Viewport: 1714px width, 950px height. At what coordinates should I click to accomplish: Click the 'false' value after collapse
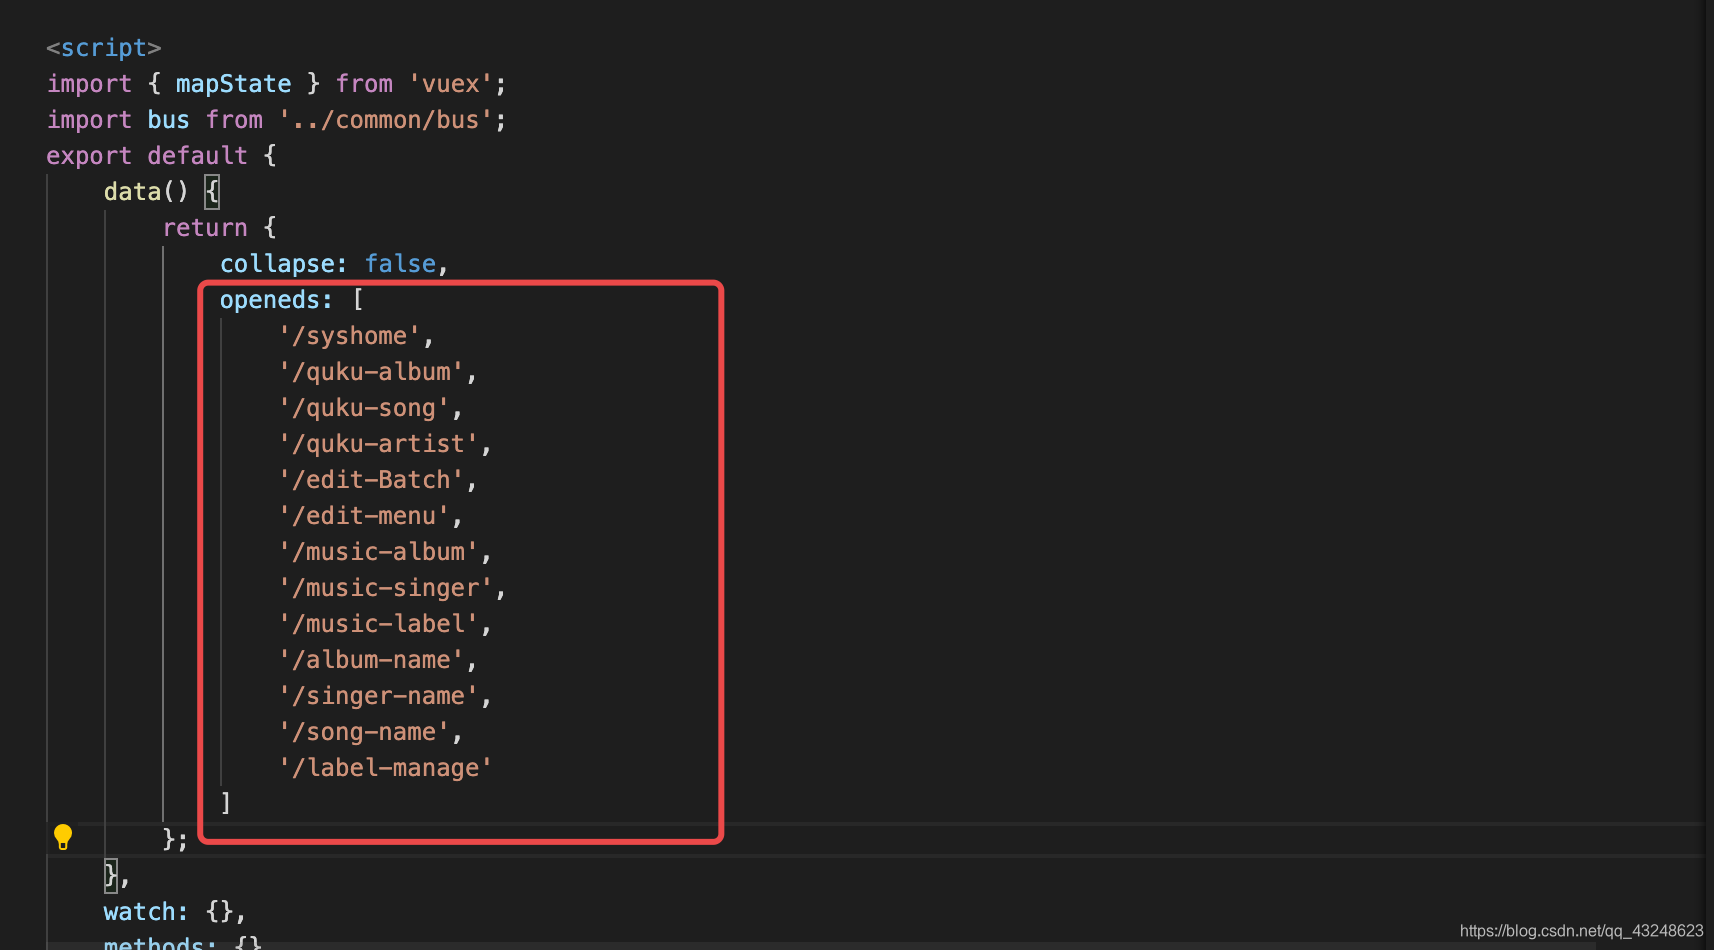click(400, 264)
